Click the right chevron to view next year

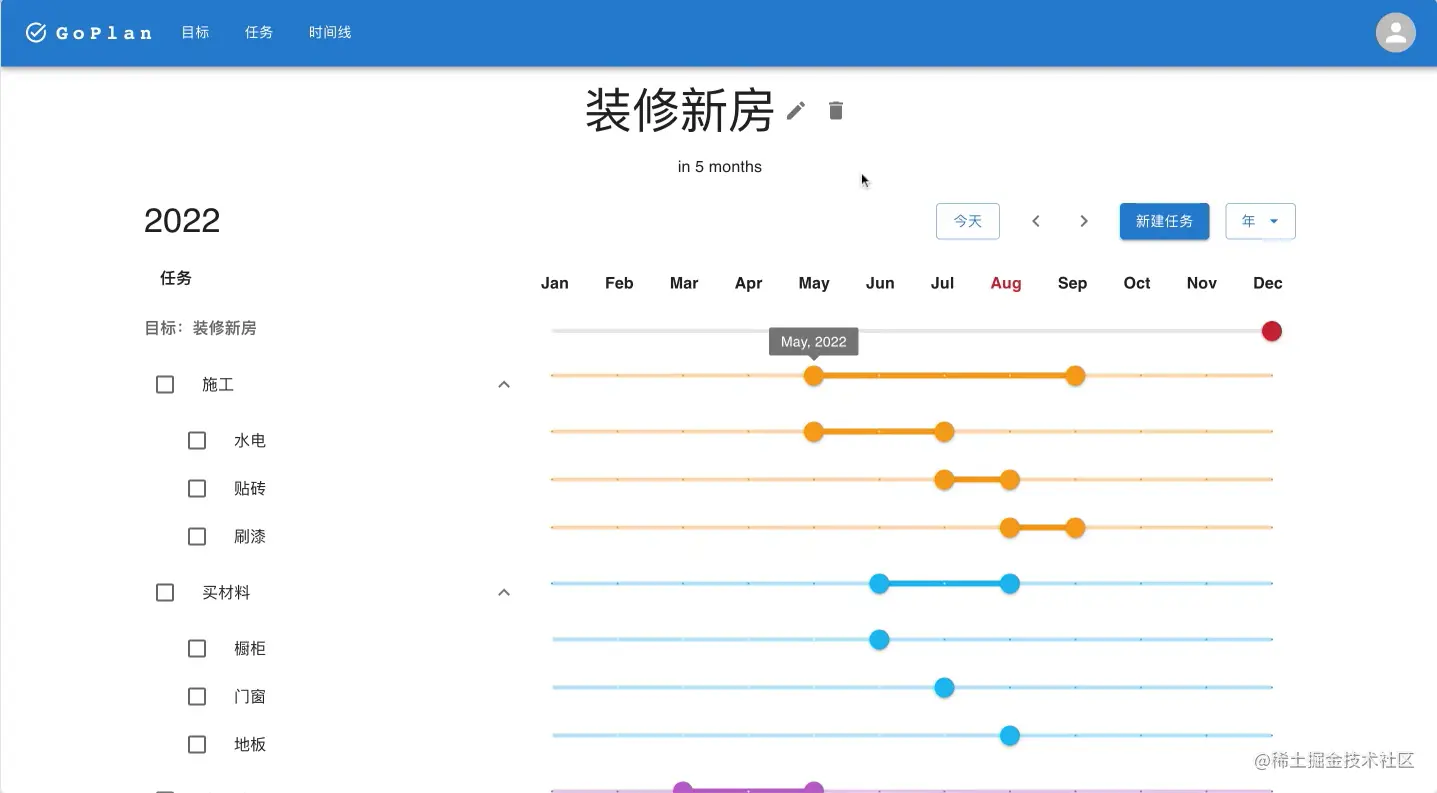1084,221
